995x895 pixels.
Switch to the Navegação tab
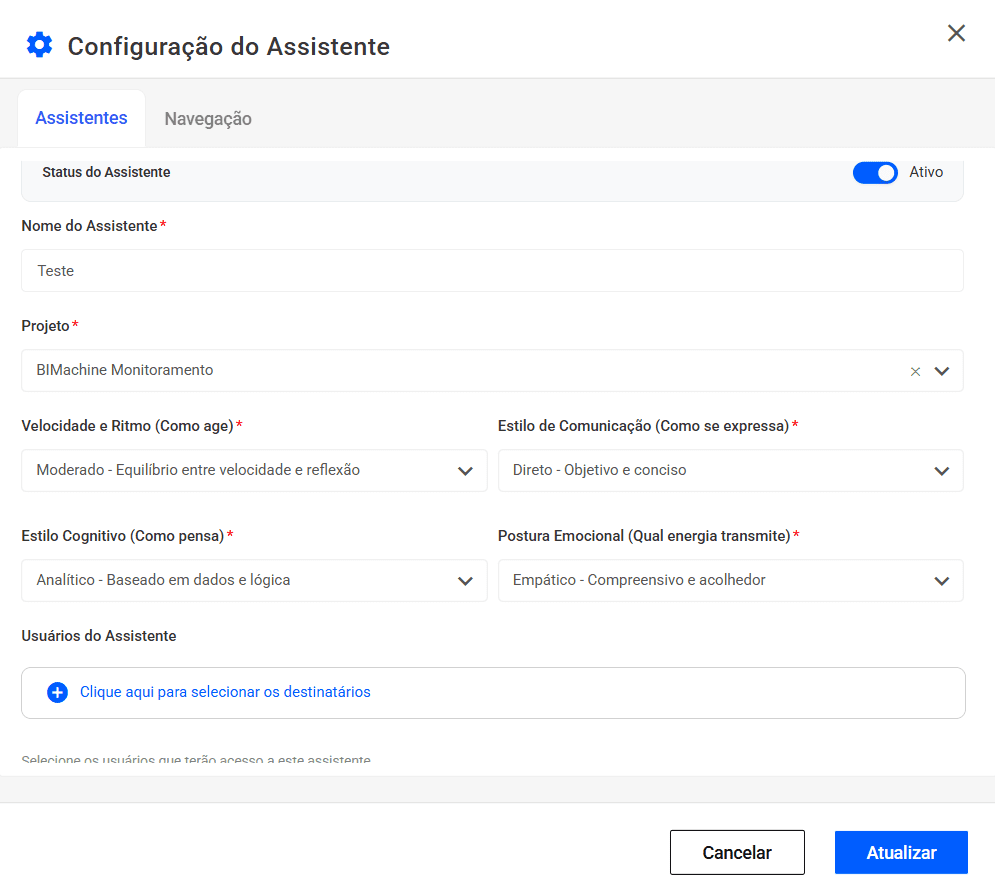click(208, 119)
